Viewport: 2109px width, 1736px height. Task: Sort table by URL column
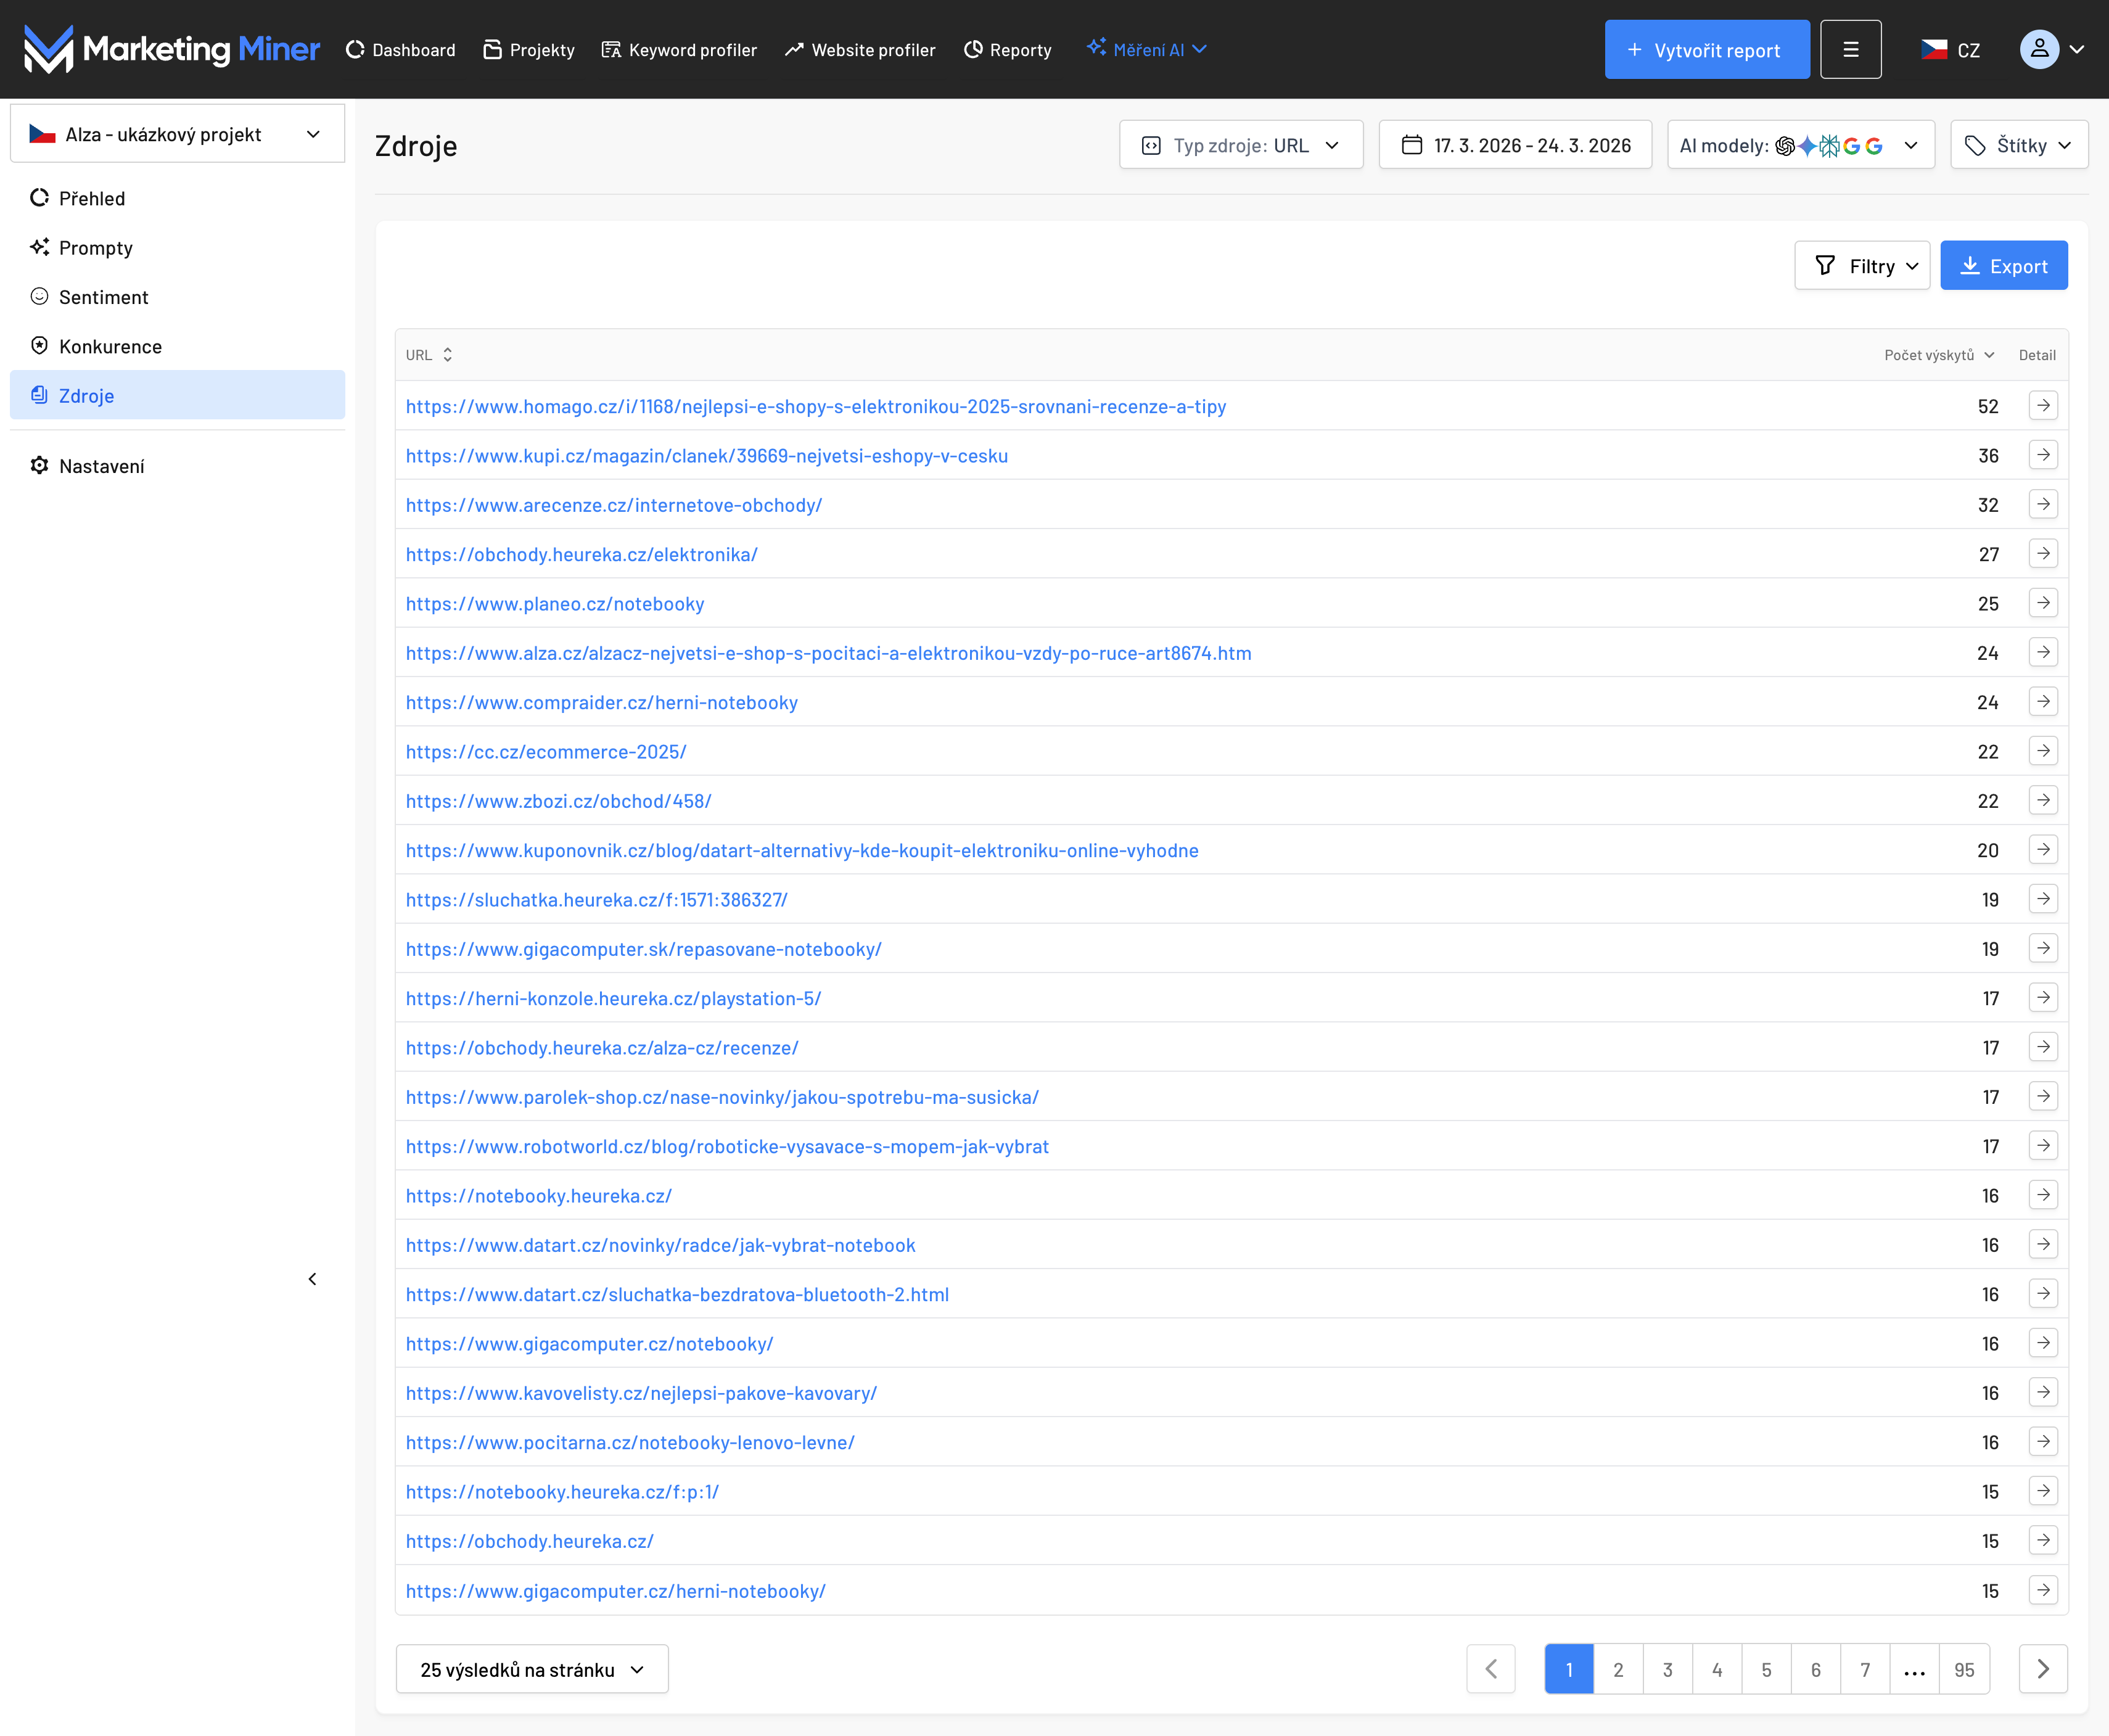tap(429, 355)
